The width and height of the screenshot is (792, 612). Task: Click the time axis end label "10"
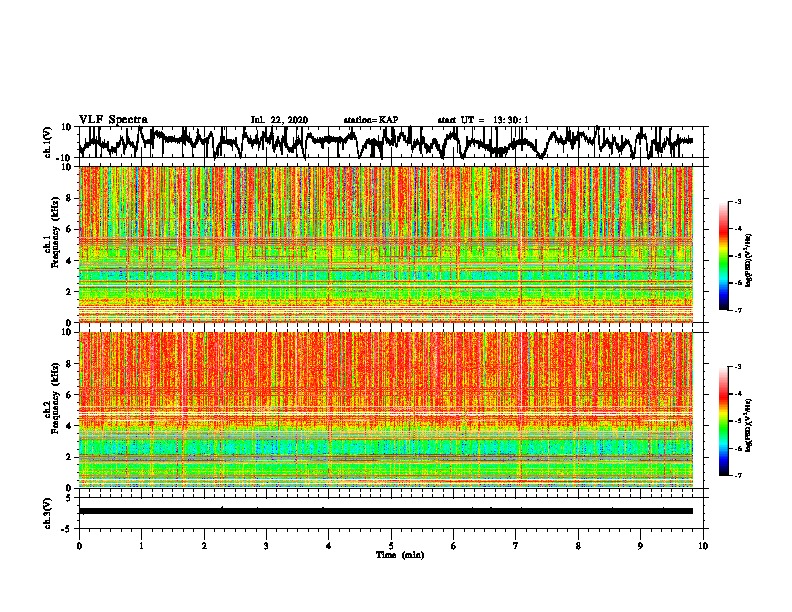[x=703, y=546]
